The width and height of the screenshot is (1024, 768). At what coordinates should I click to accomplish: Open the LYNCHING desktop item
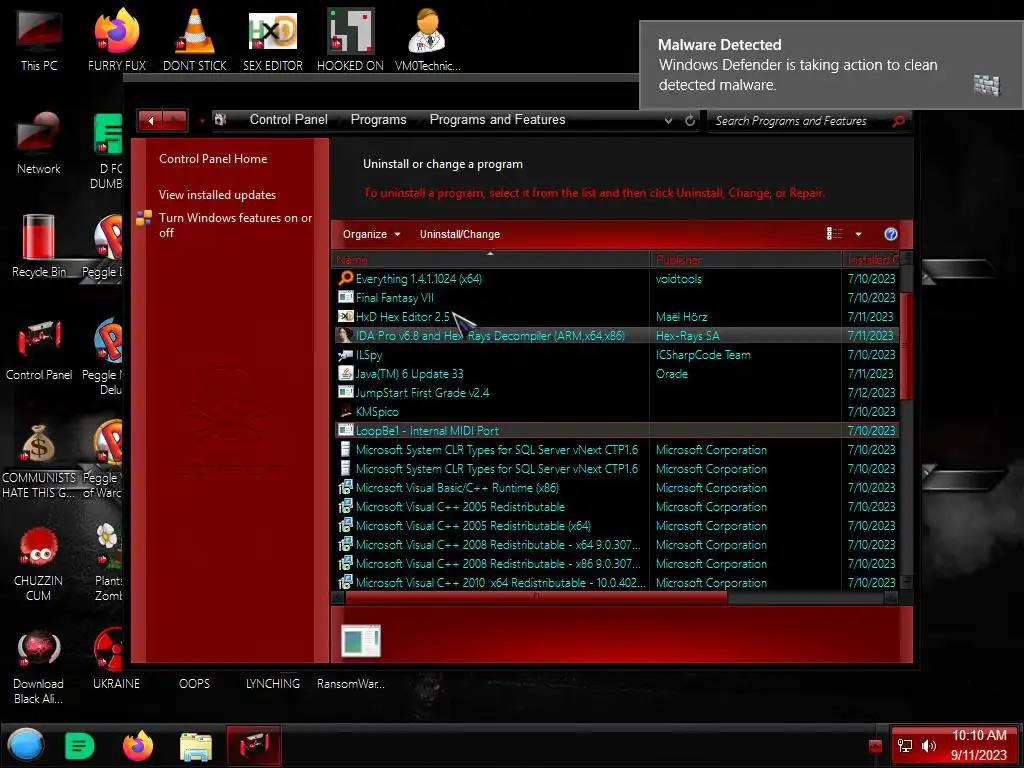[273, 684]
